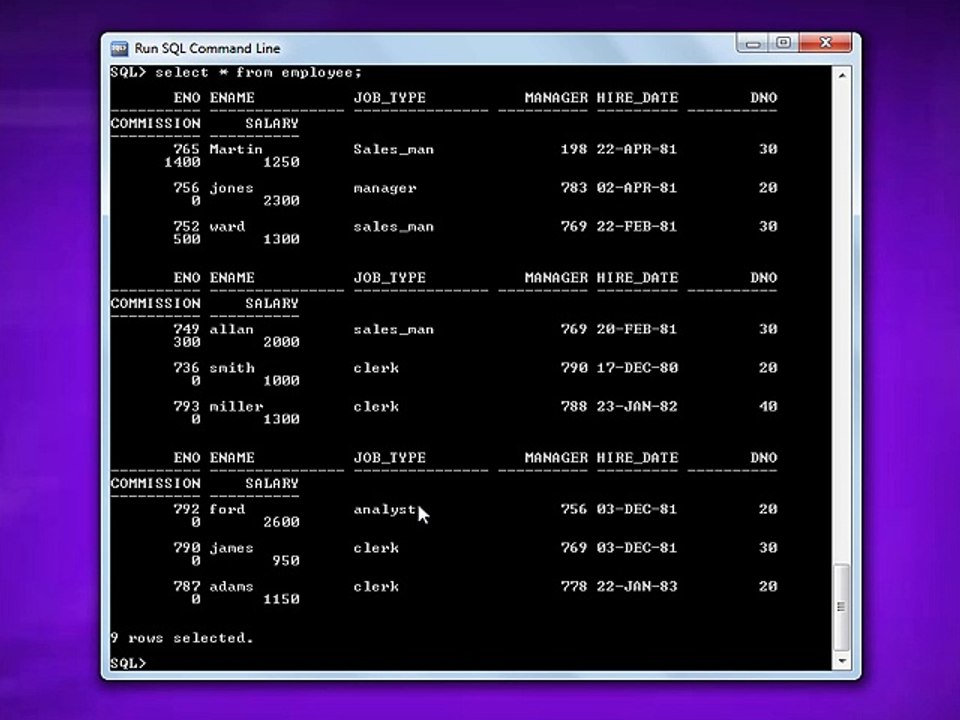Click the employee name 'ward'
Image resolution: width=960 pixels, height=720 pixels.
click(227, 227)
